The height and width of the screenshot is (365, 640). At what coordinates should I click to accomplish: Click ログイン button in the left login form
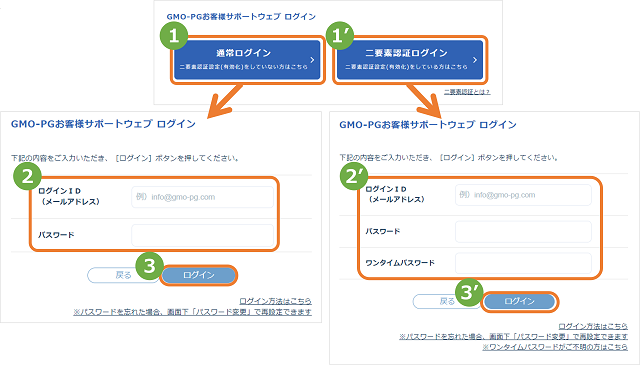pos(199,275)
